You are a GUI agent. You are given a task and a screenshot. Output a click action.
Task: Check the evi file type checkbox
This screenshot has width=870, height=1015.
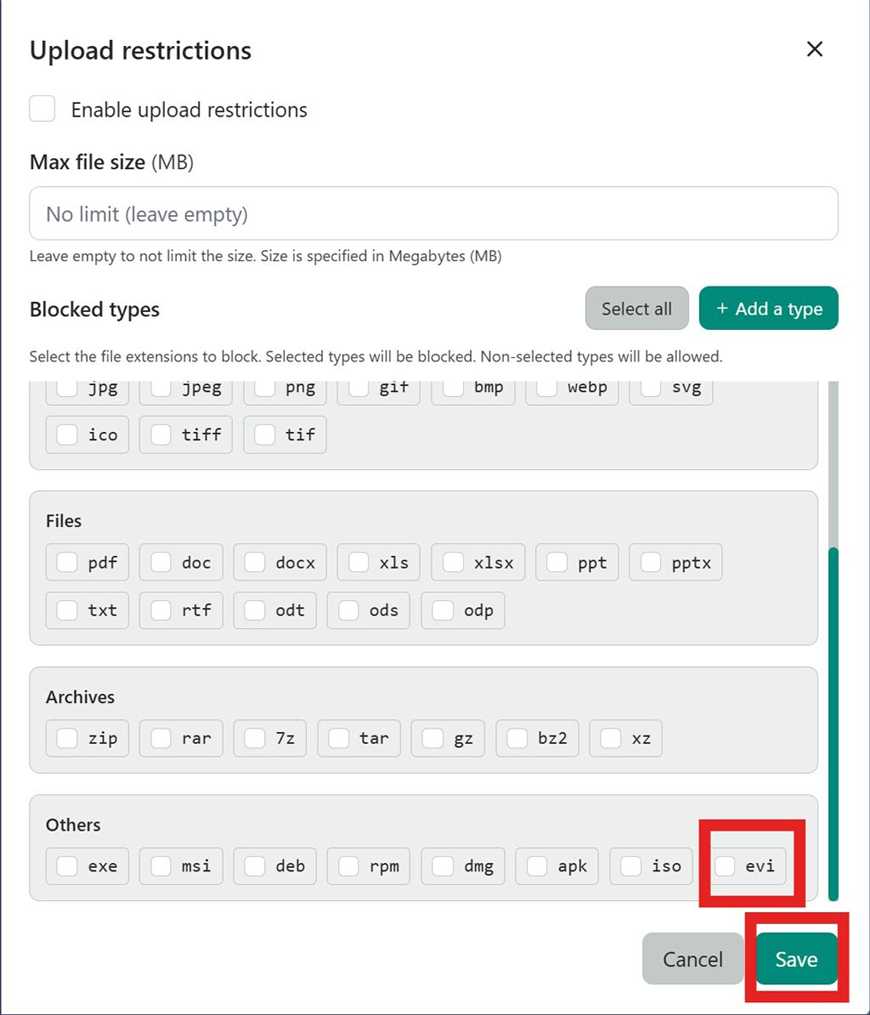click(x=724, y=866)
